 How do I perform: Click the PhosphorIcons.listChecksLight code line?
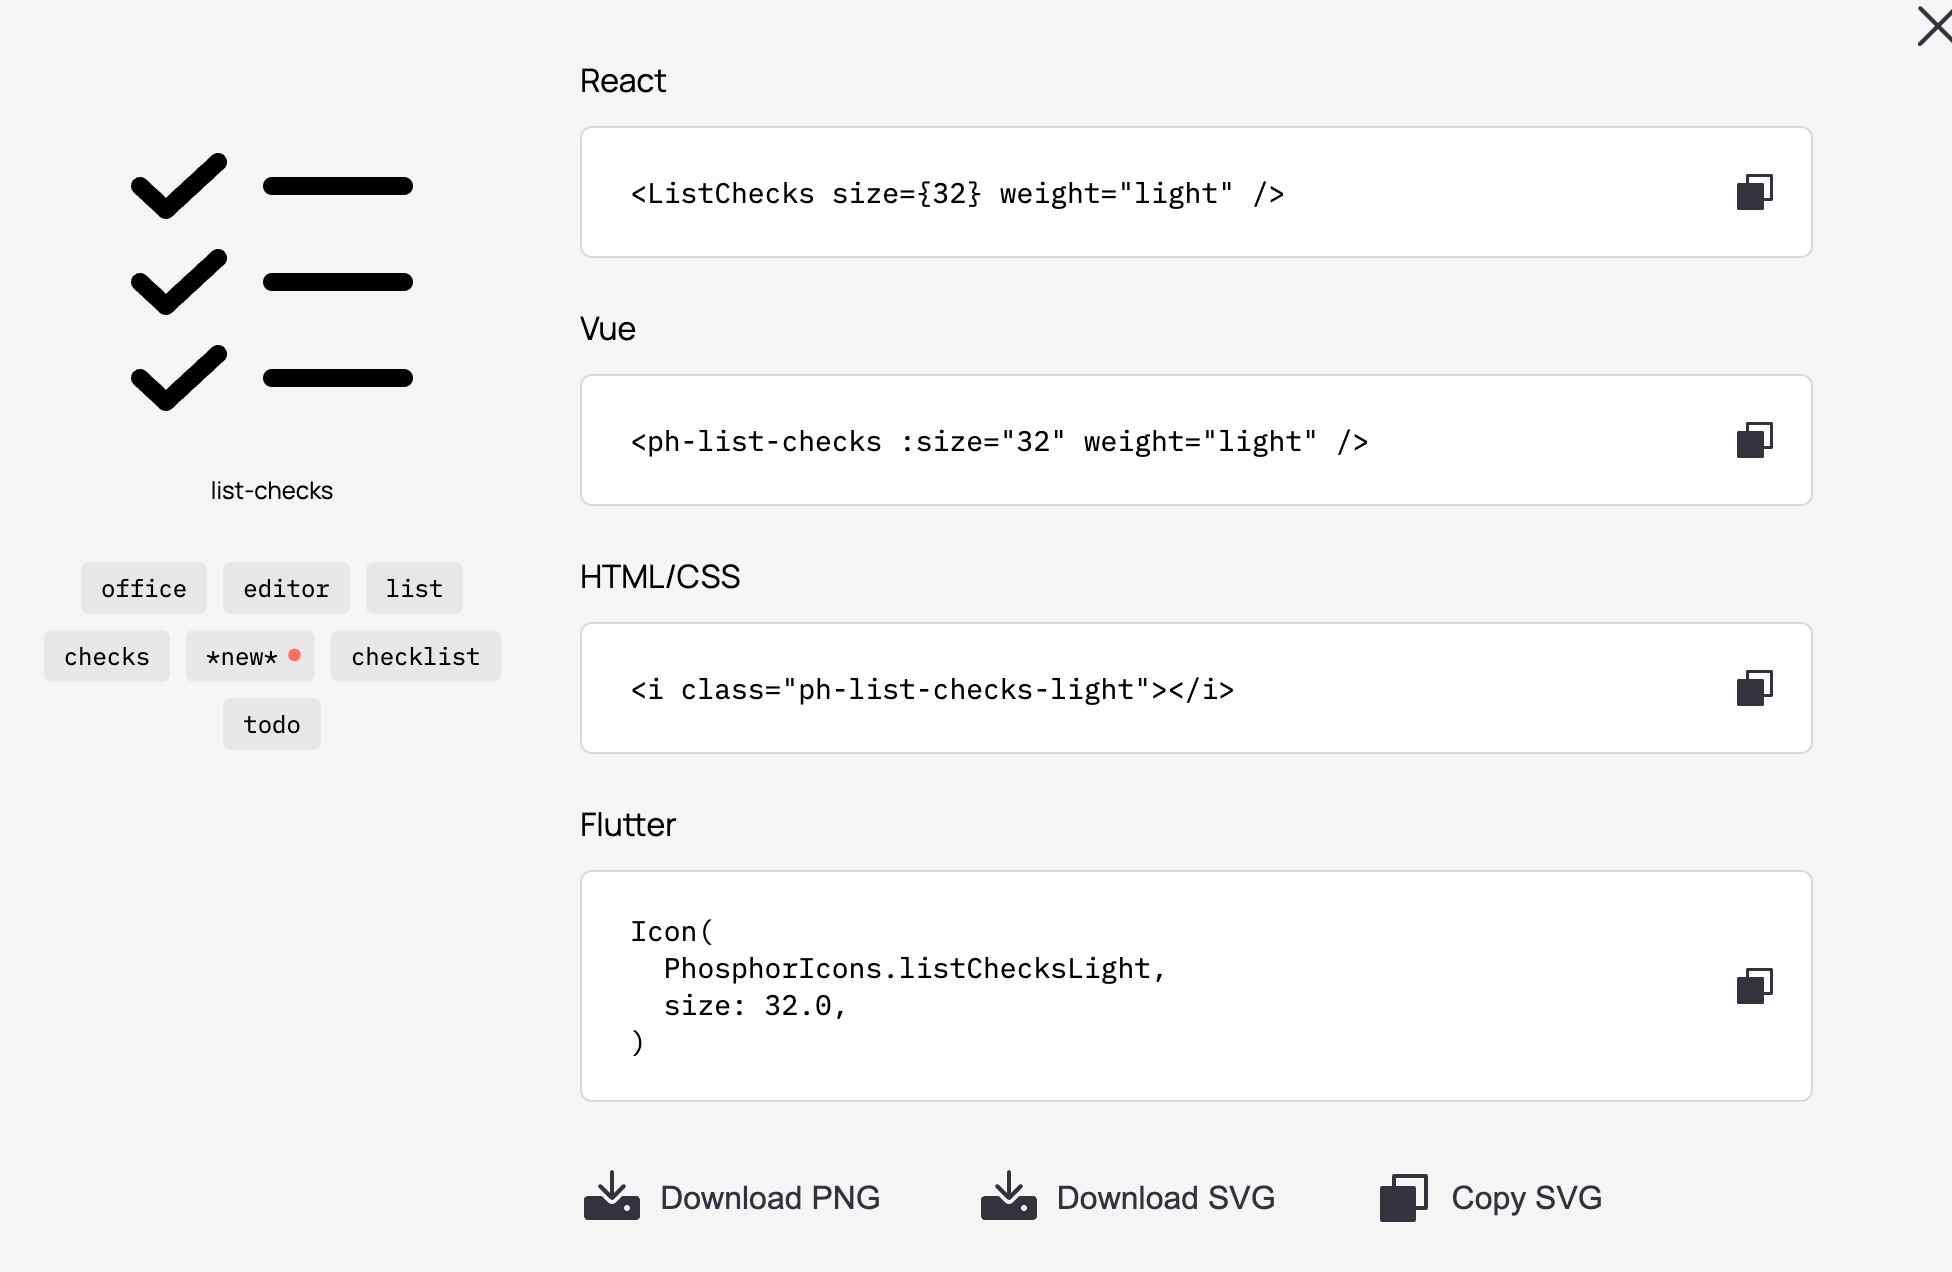pyautogui.click(x=915, y=968)
